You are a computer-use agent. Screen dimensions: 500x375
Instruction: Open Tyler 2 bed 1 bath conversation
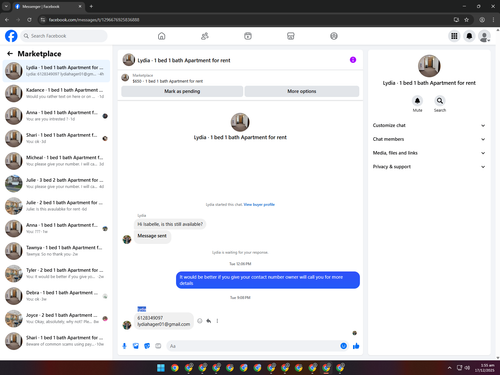point(56,273)
